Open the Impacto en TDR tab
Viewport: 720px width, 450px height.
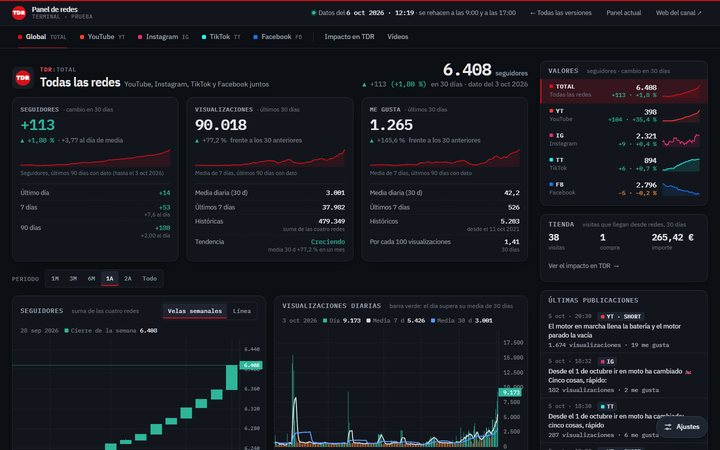click(349, 37)
